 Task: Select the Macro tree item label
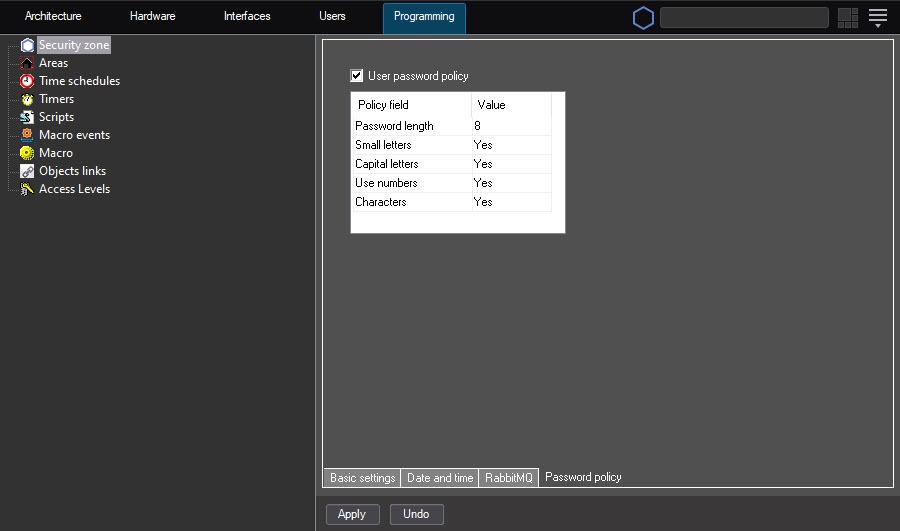pyautogui.click(x=56, y=153)
